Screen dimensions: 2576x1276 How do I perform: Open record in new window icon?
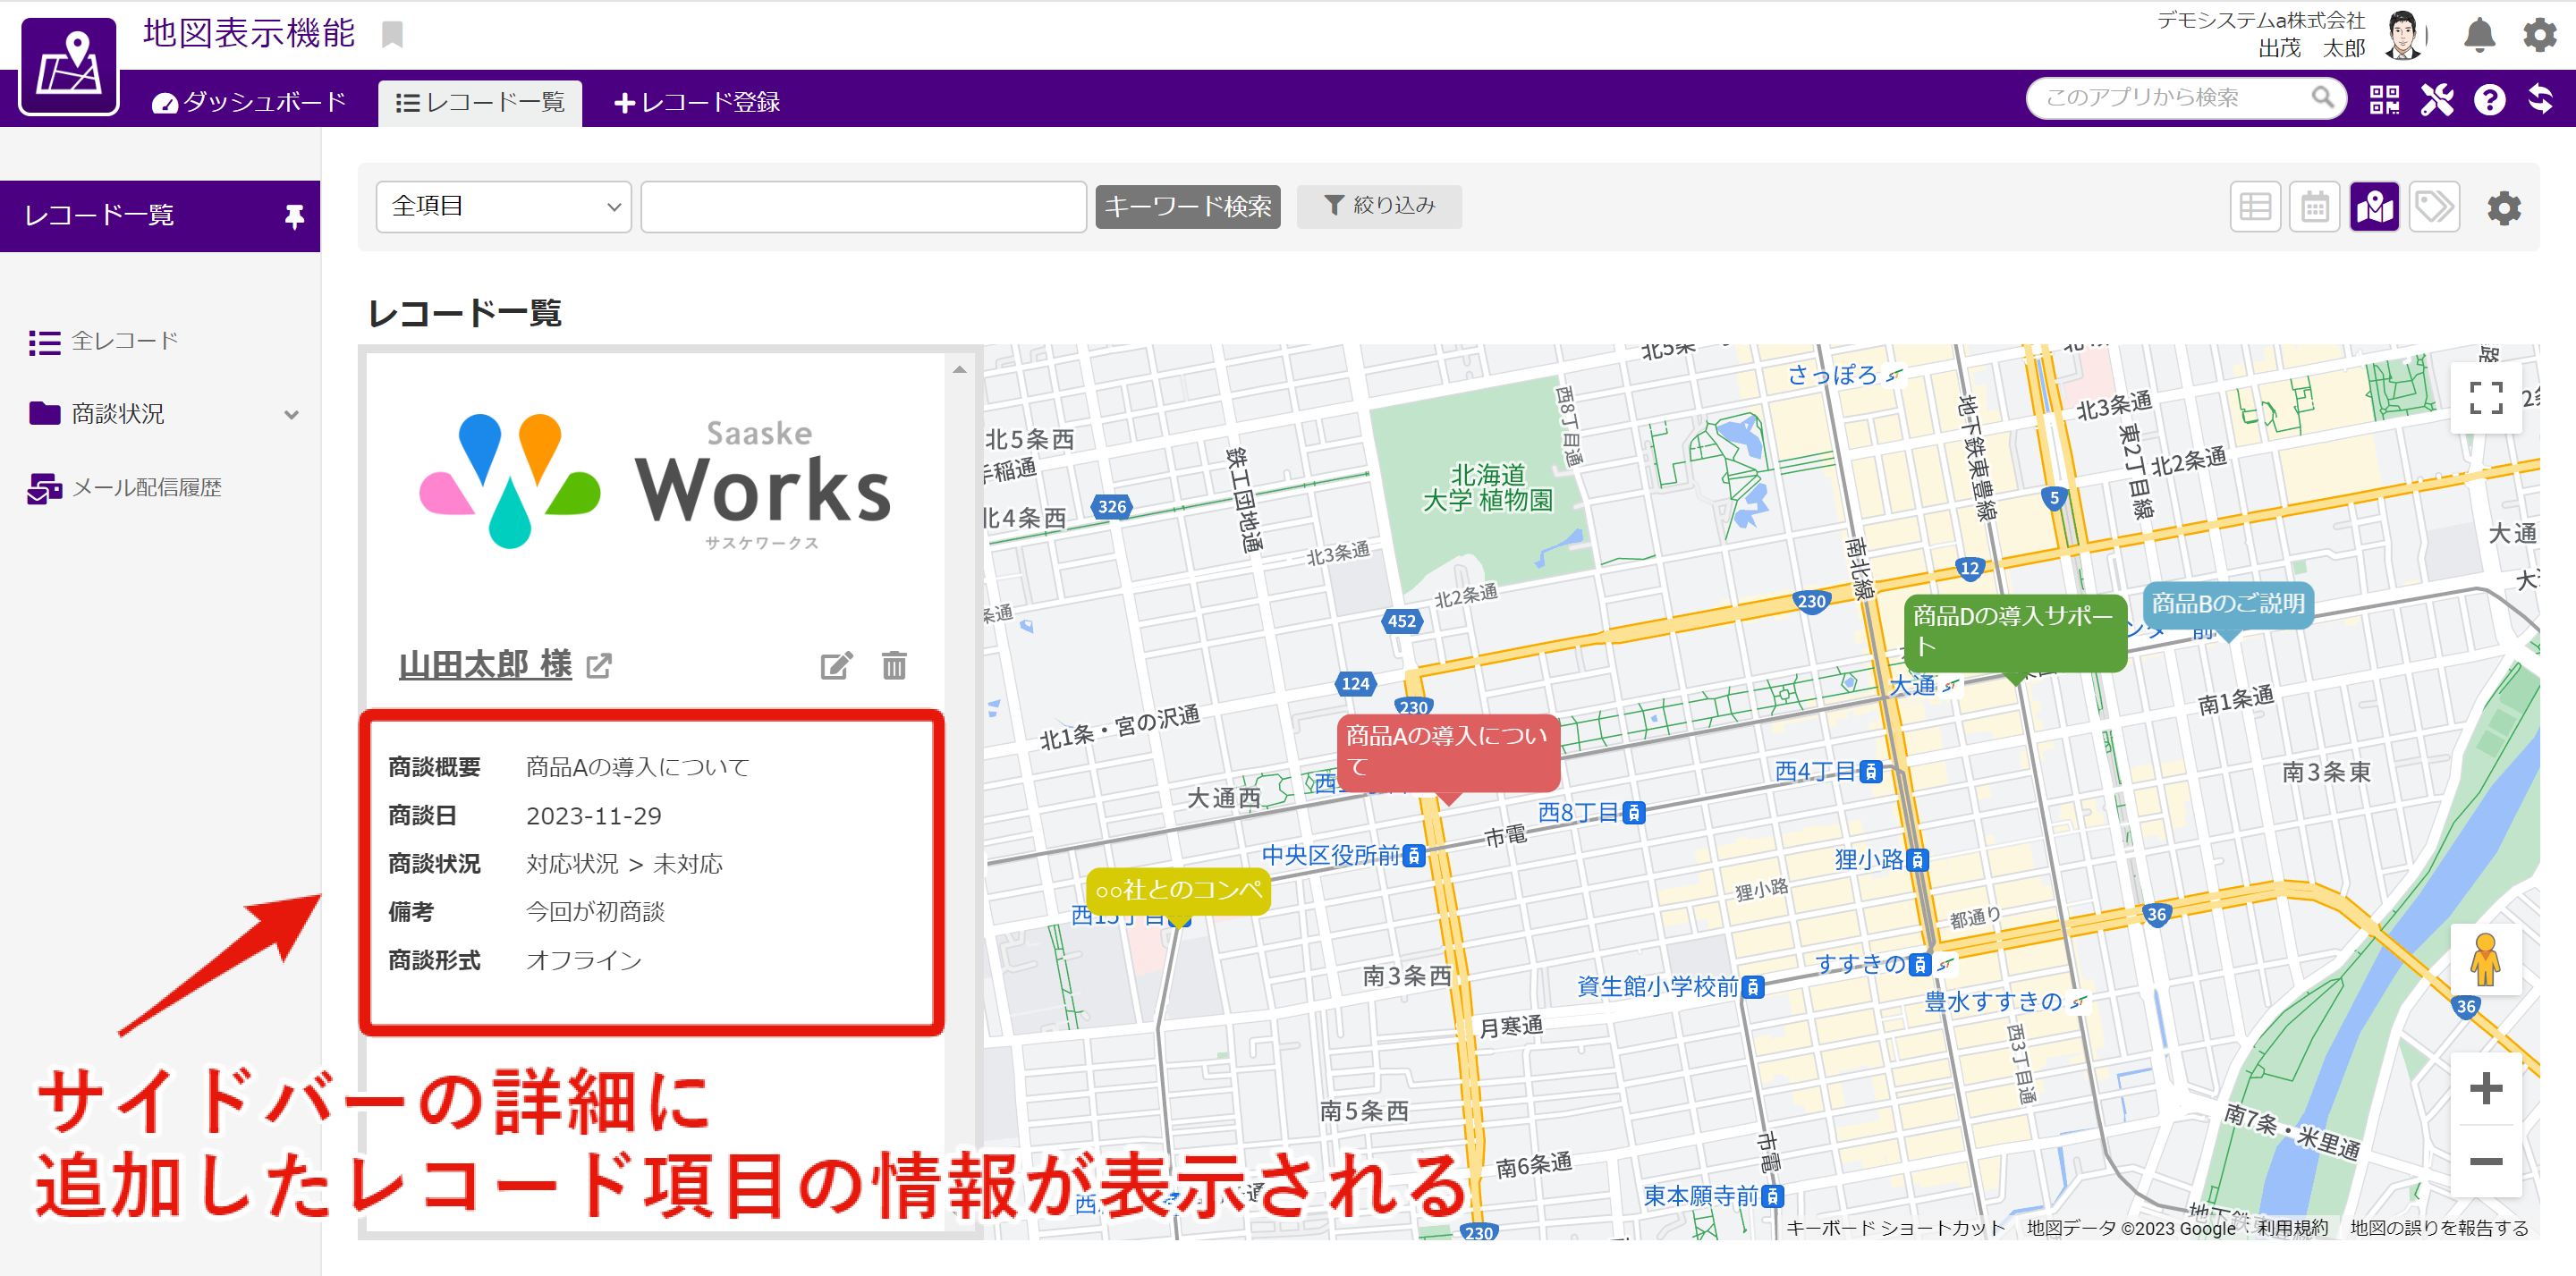(598, 665)
